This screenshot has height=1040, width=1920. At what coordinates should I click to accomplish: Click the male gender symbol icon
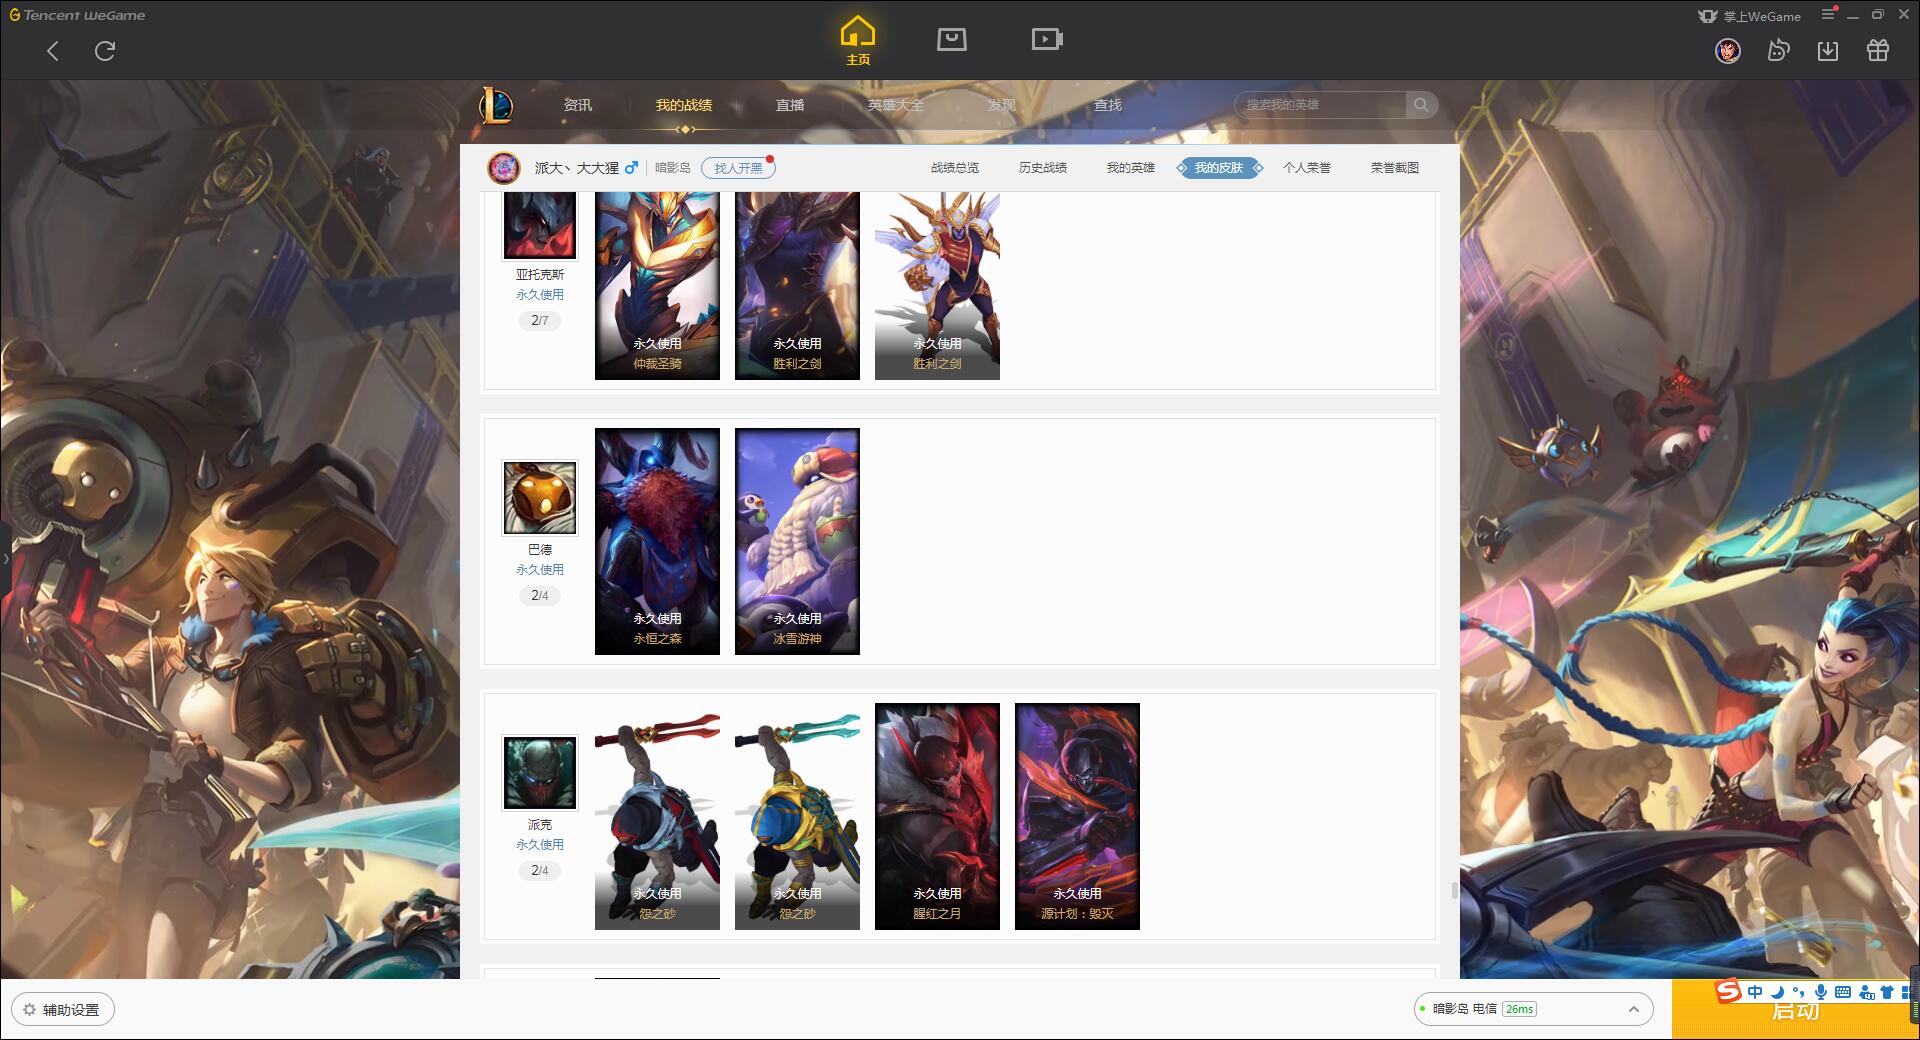[x=631, y=168]
